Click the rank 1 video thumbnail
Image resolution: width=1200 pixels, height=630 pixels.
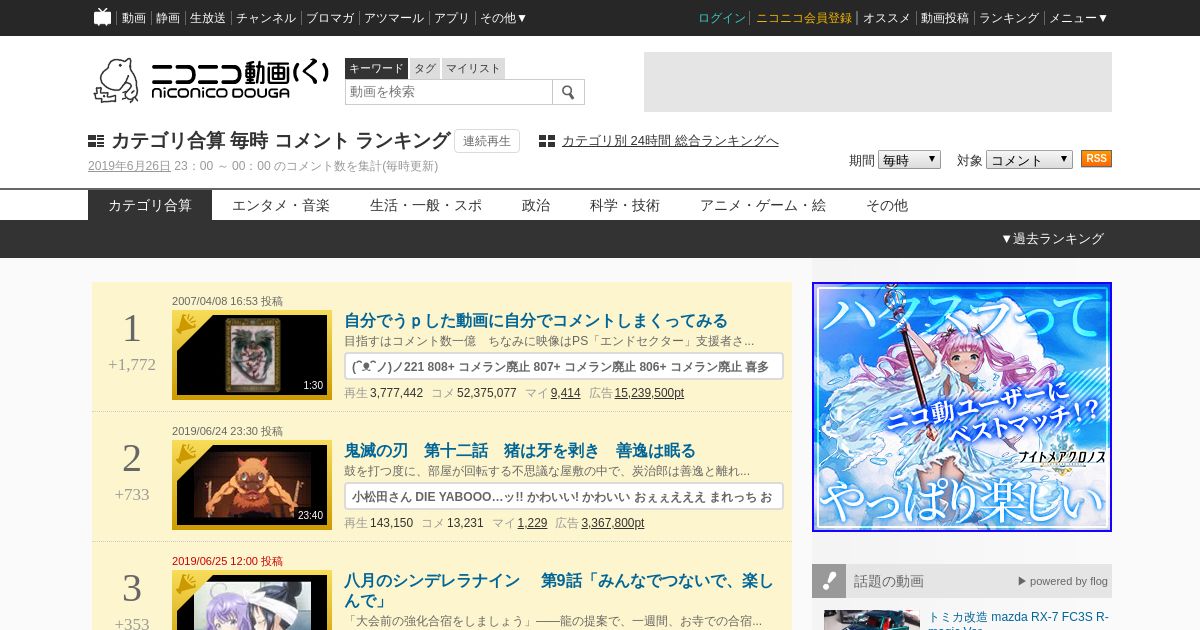coord(252,355)
